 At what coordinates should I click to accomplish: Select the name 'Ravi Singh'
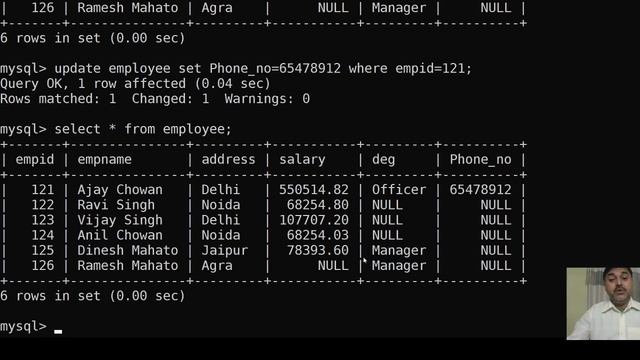point(116,205)
